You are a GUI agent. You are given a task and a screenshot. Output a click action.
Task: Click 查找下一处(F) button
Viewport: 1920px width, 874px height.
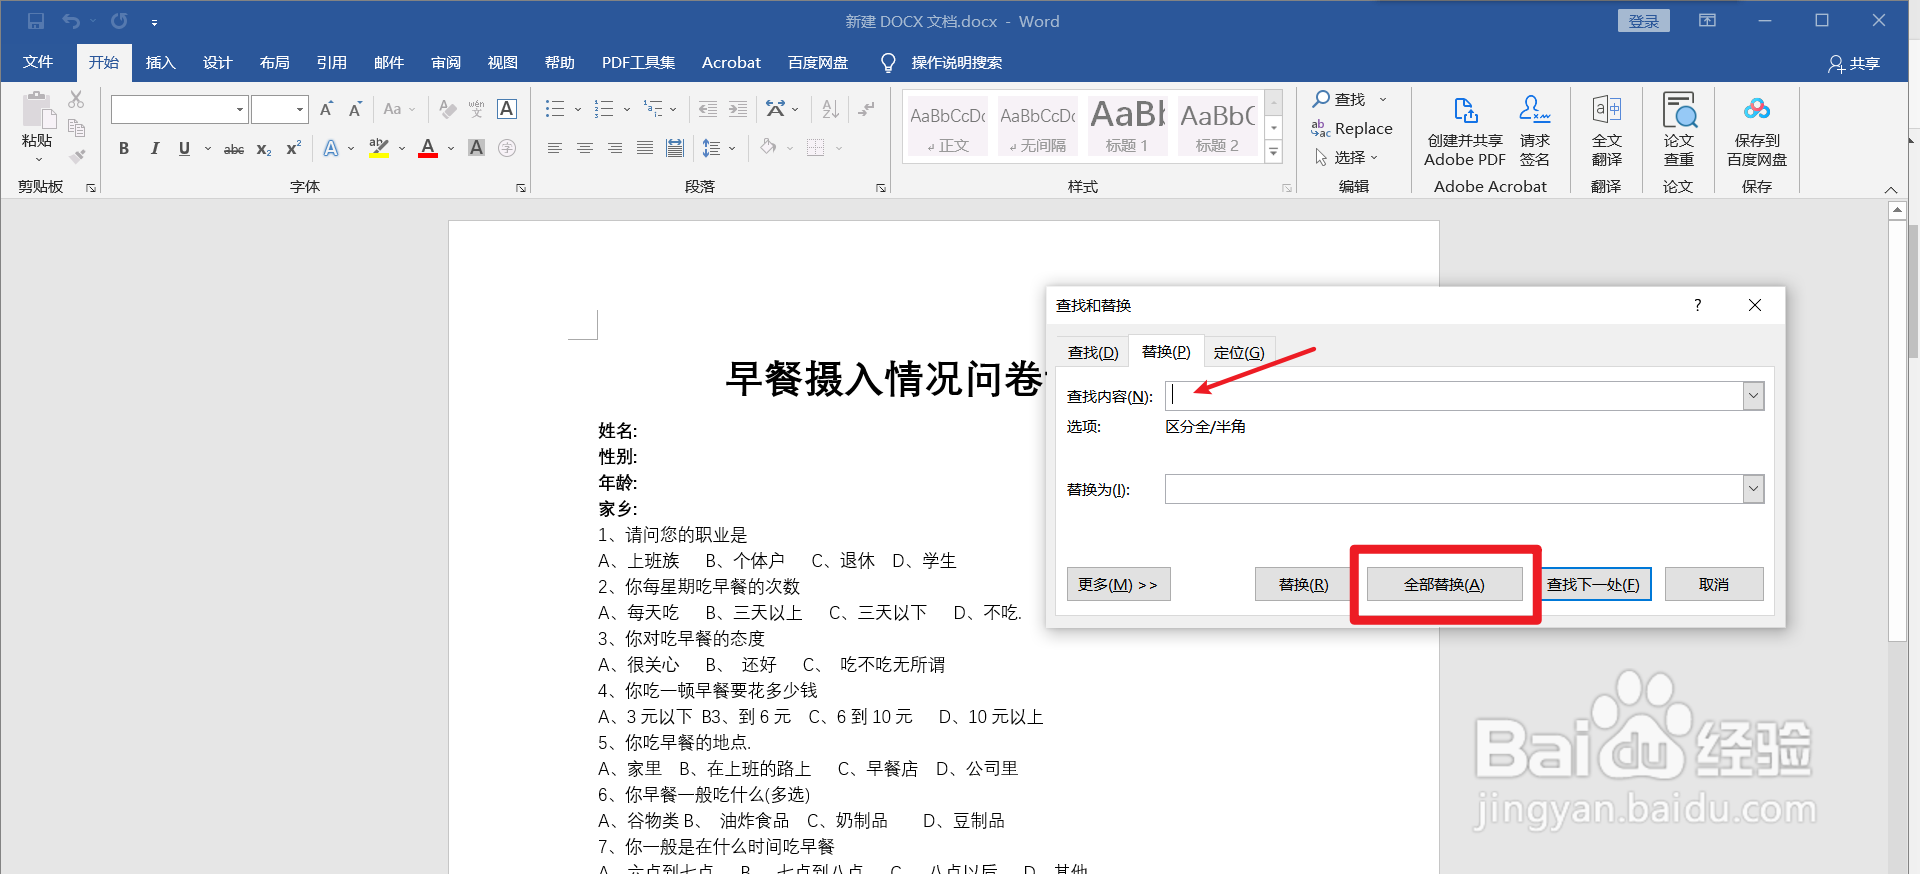1593,584
